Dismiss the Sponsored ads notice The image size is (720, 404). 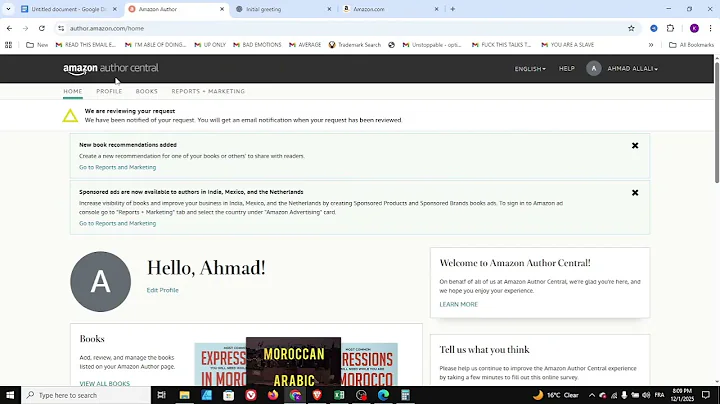[x=635, y=193]
